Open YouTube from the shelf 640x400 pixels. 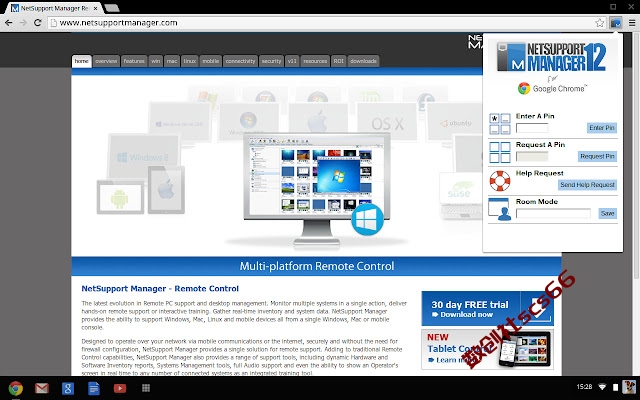pyautogui.click(x=120, y=388)
